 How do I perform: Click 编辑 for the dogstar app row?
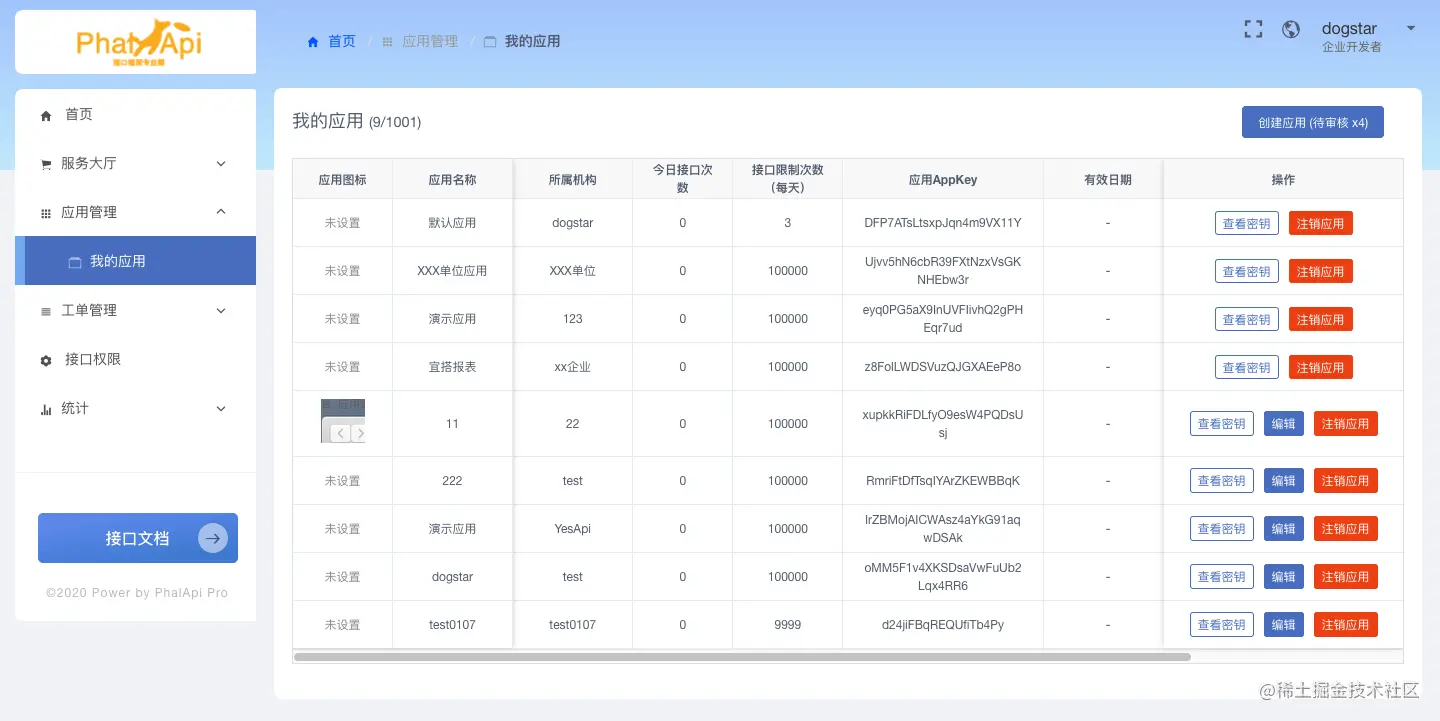(x=1284, y=577)
